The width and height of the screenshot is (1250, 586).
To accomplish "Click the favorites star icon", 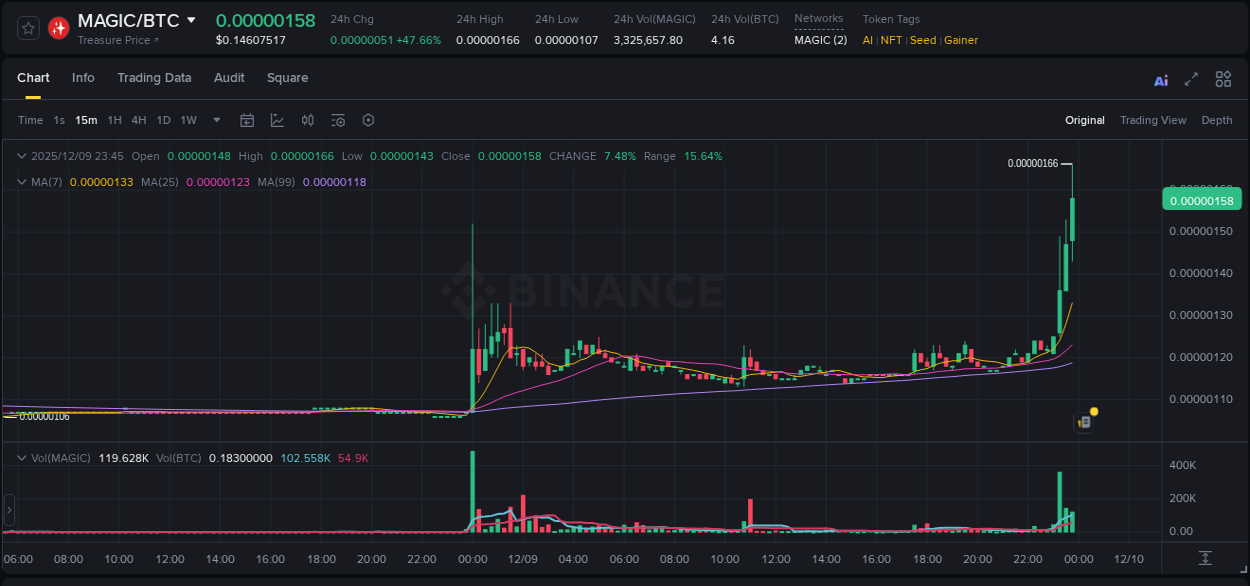I will pos(27,28).
